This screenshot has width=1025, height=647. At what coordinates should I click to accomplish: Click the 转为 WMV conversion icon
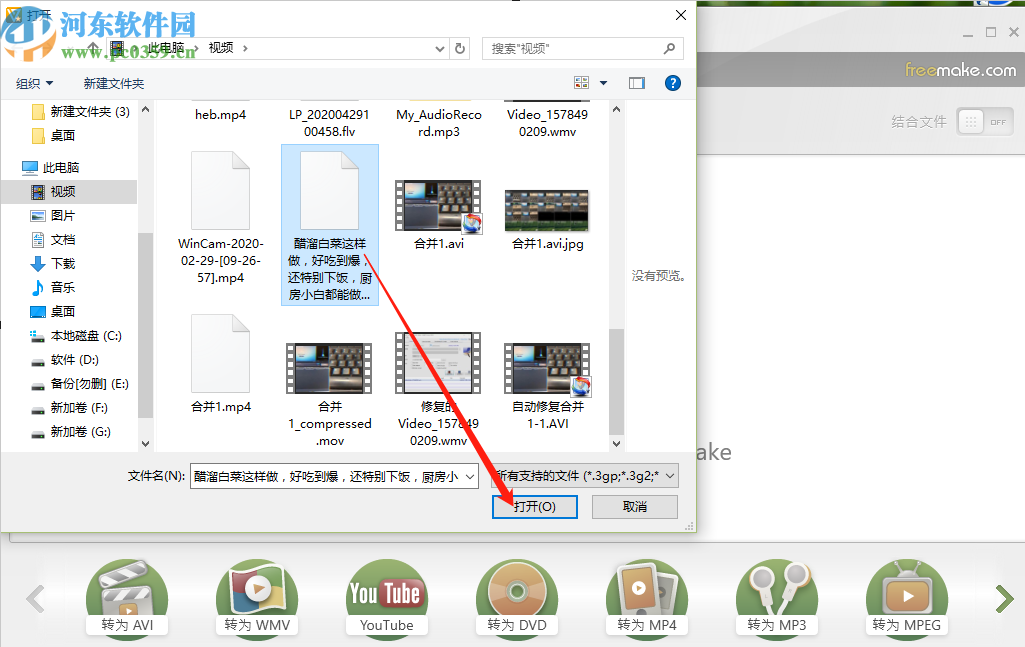257,598
